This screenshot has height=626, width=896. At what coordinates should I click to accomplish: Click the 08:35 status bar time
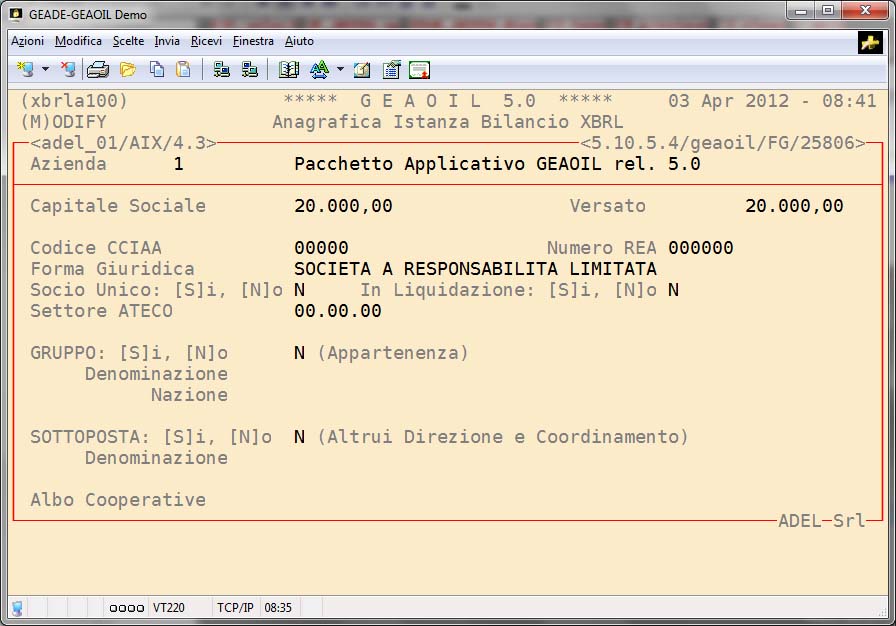(x=278, y=608)
